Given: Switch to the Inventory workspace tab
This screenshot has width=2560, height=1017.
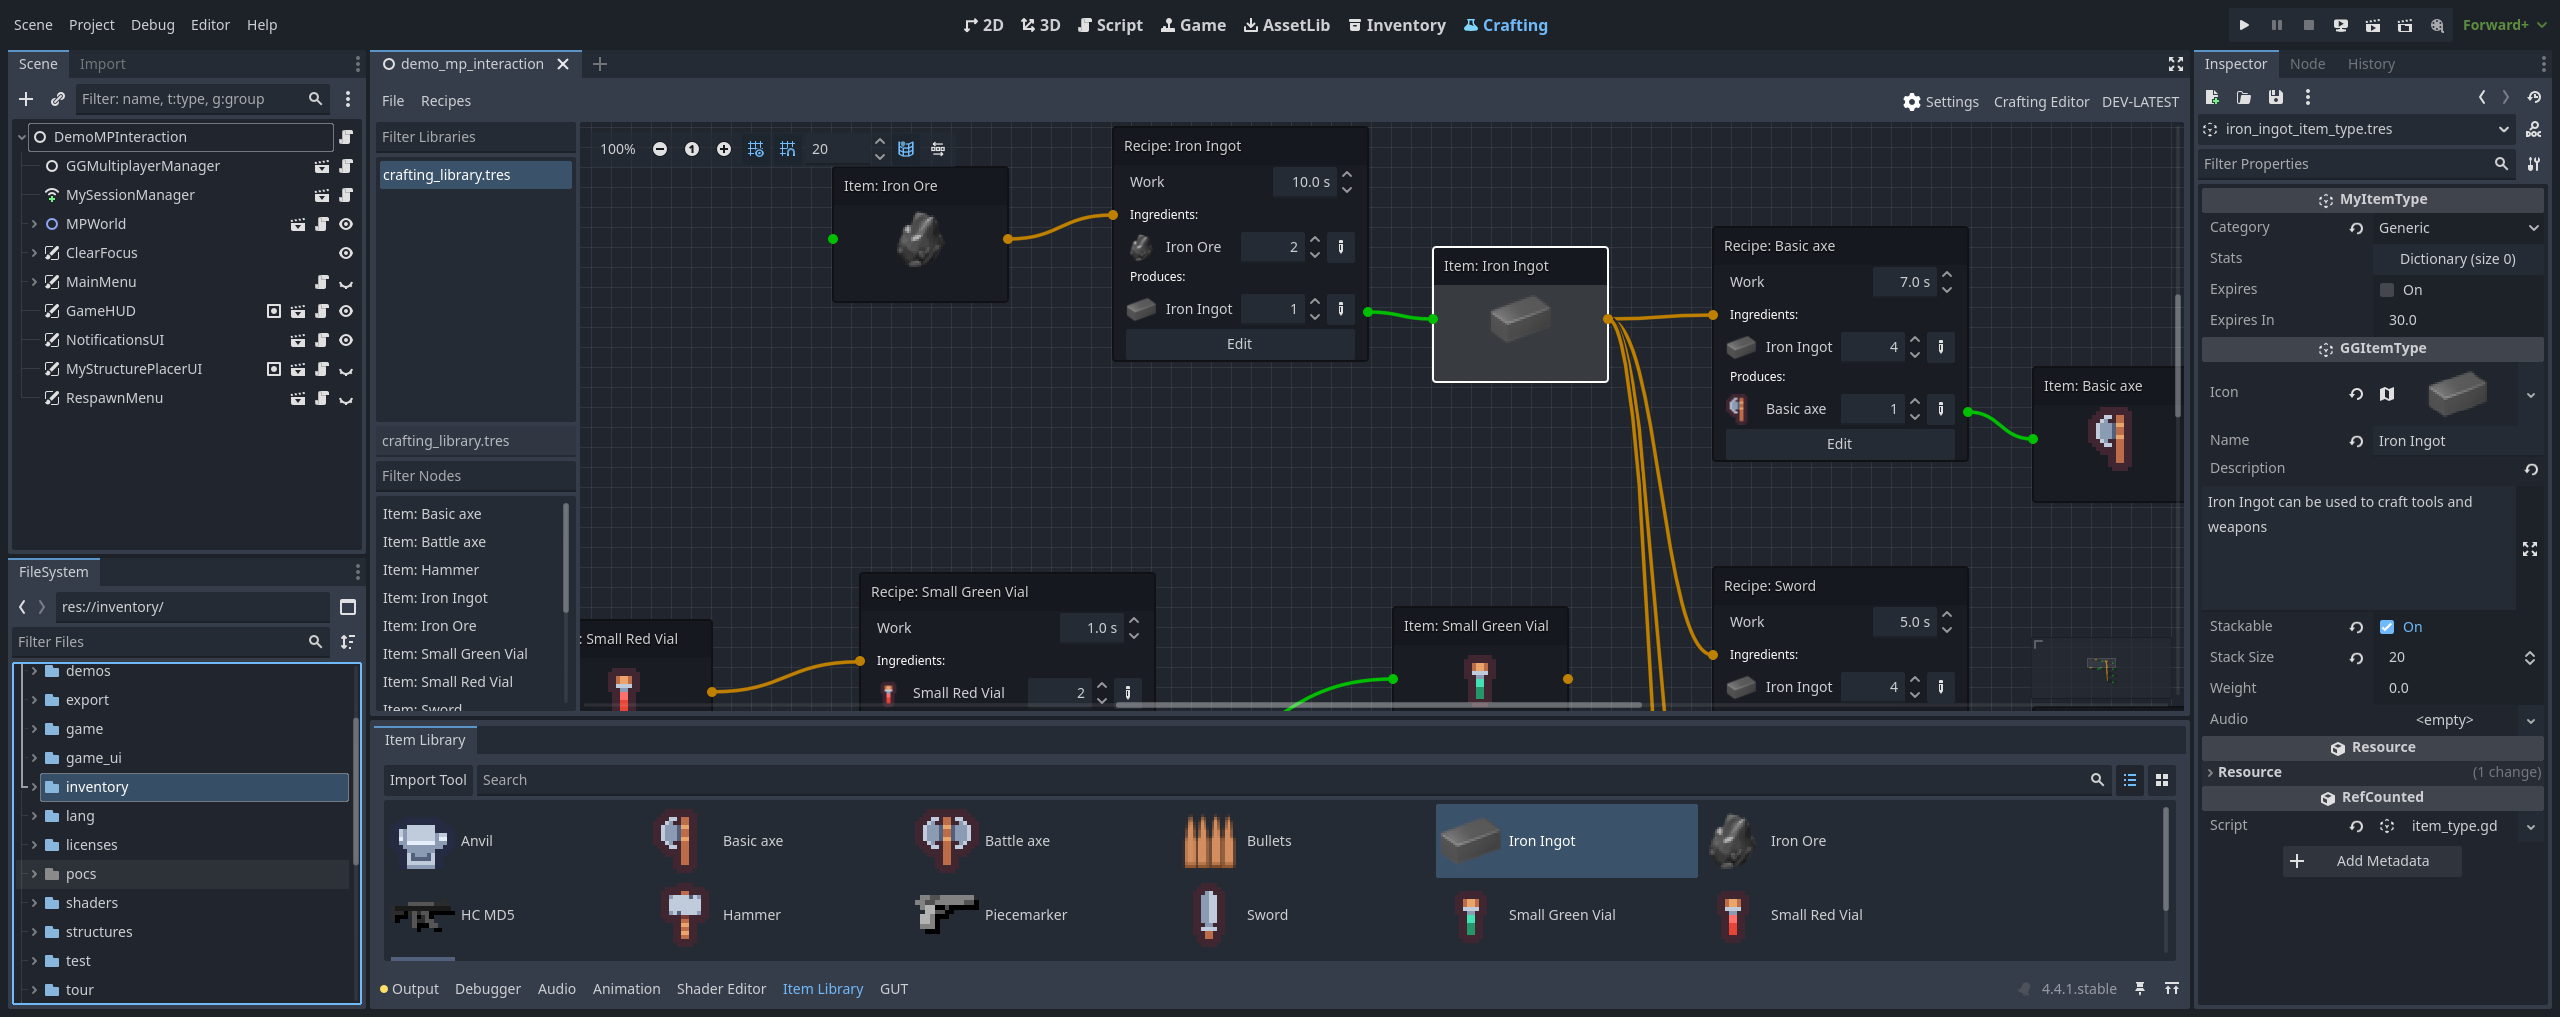Looking at the screenshot, I should (x=1397, y=25).
